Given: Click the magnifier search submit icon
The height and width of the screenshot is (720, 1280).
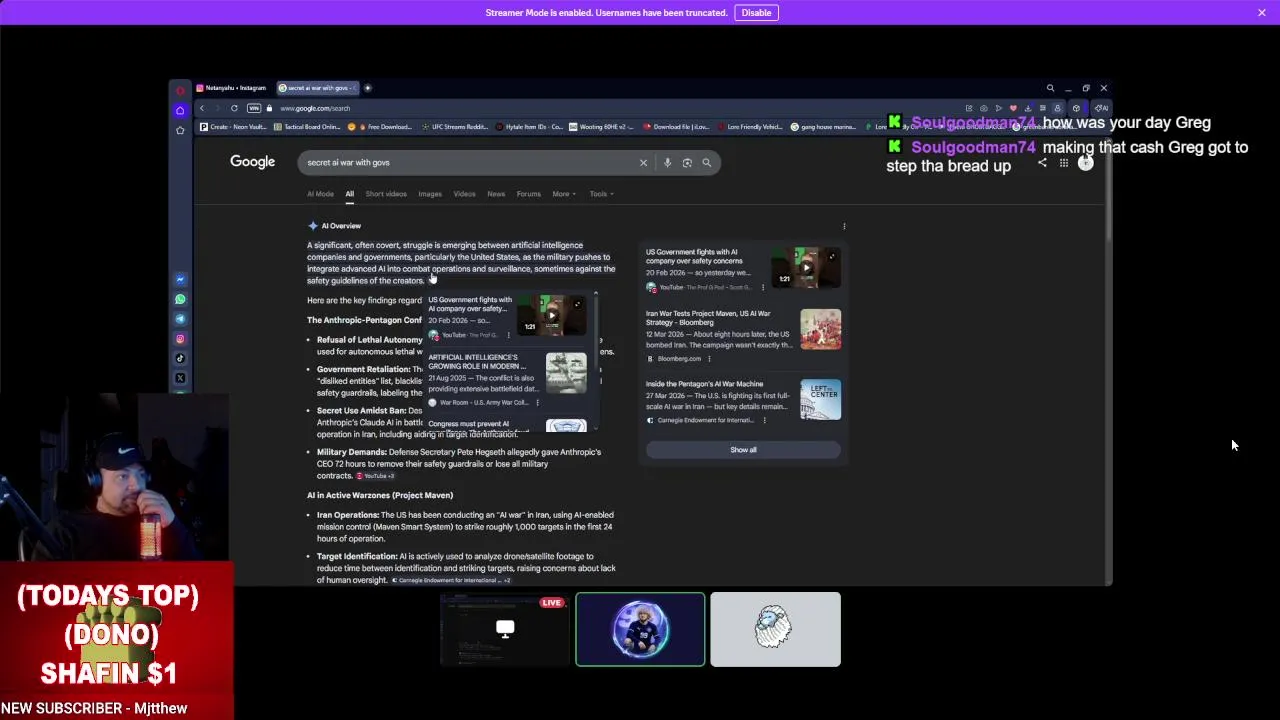Looking at the screenshot, I should [x=707, y=162].
